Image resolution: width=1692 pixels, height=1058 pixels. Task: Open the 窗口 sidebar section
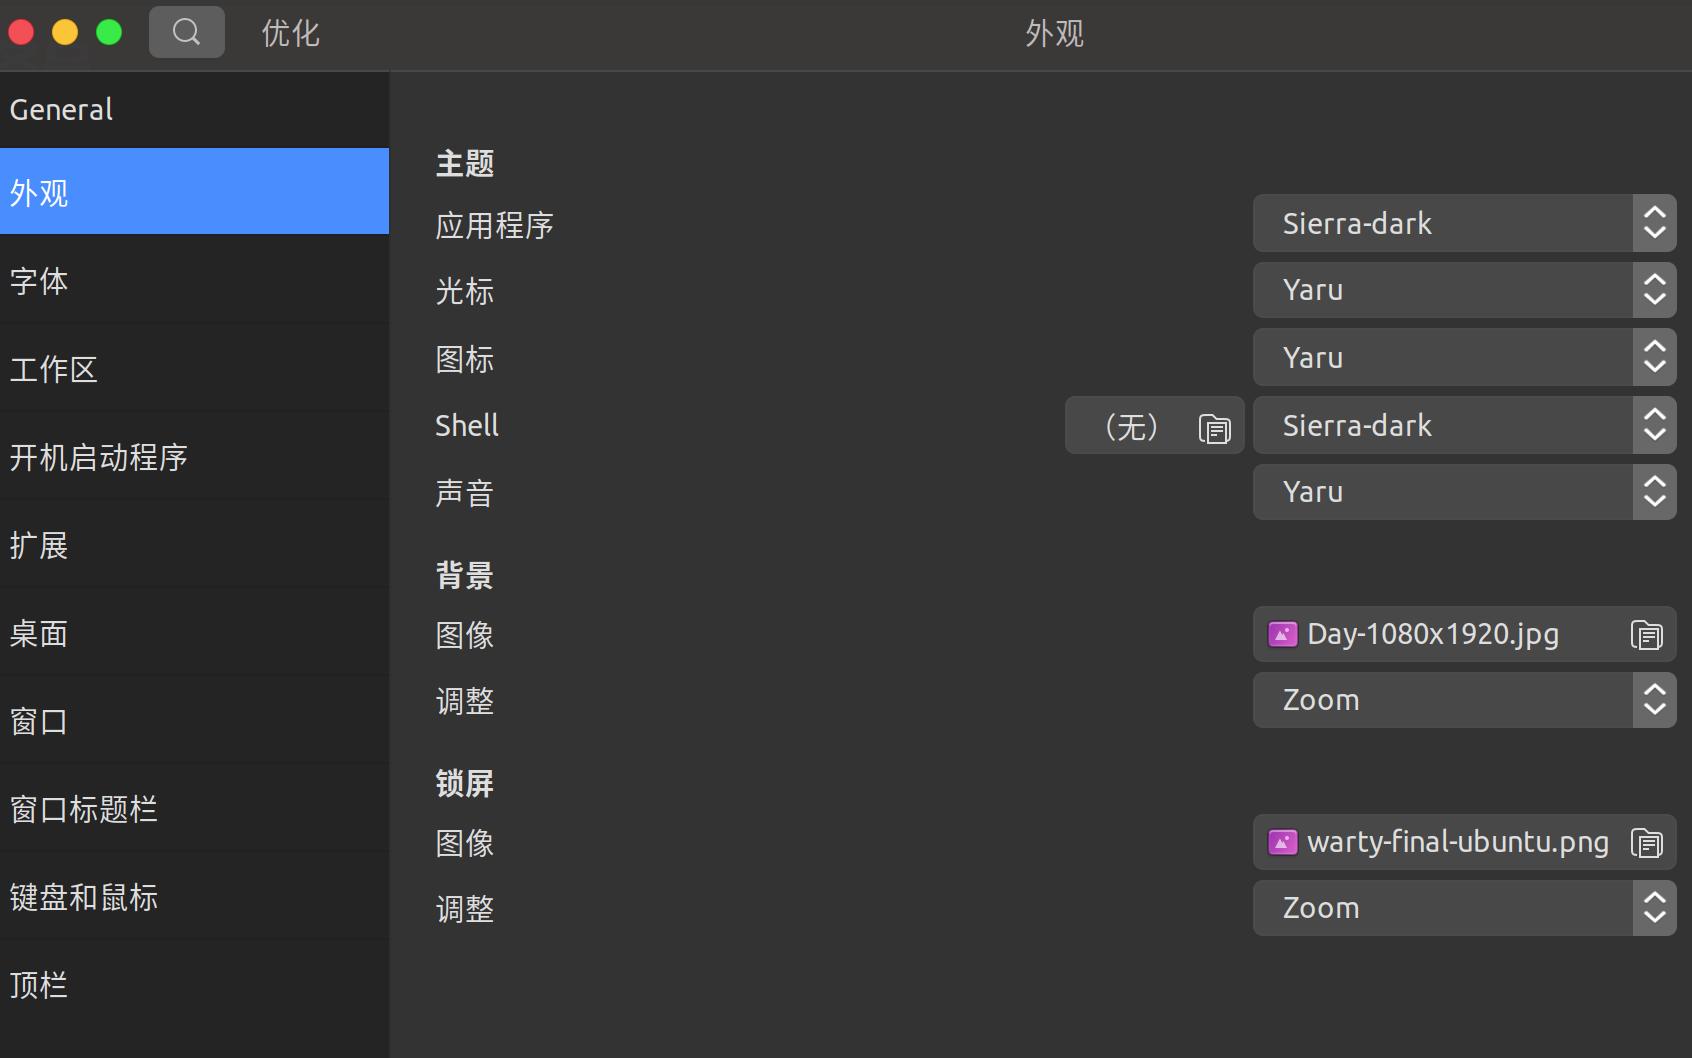coord(194,721)
